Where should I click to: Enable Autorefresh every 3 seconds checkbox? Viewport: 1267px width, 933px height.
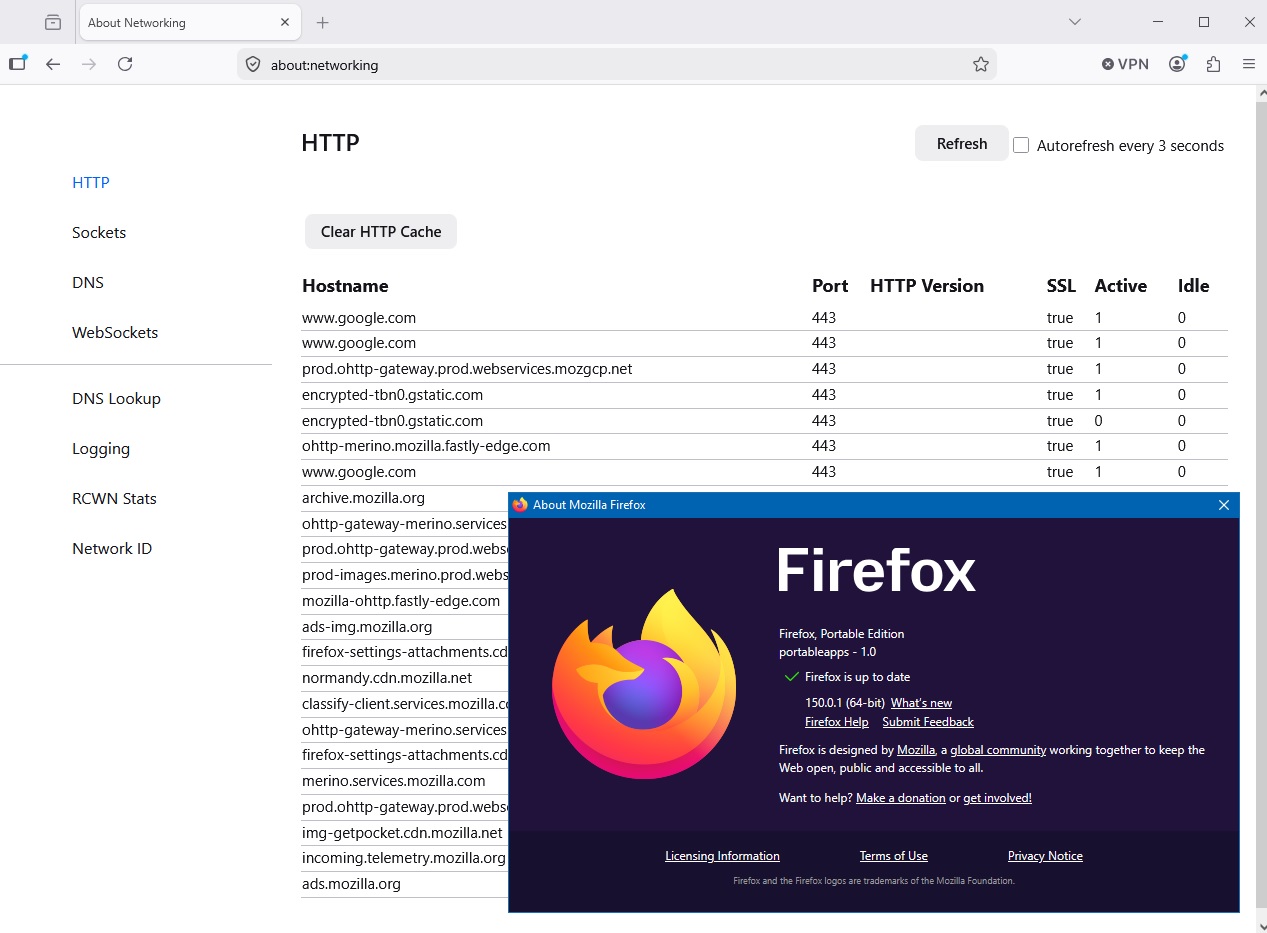click(x=1021, y=145)
